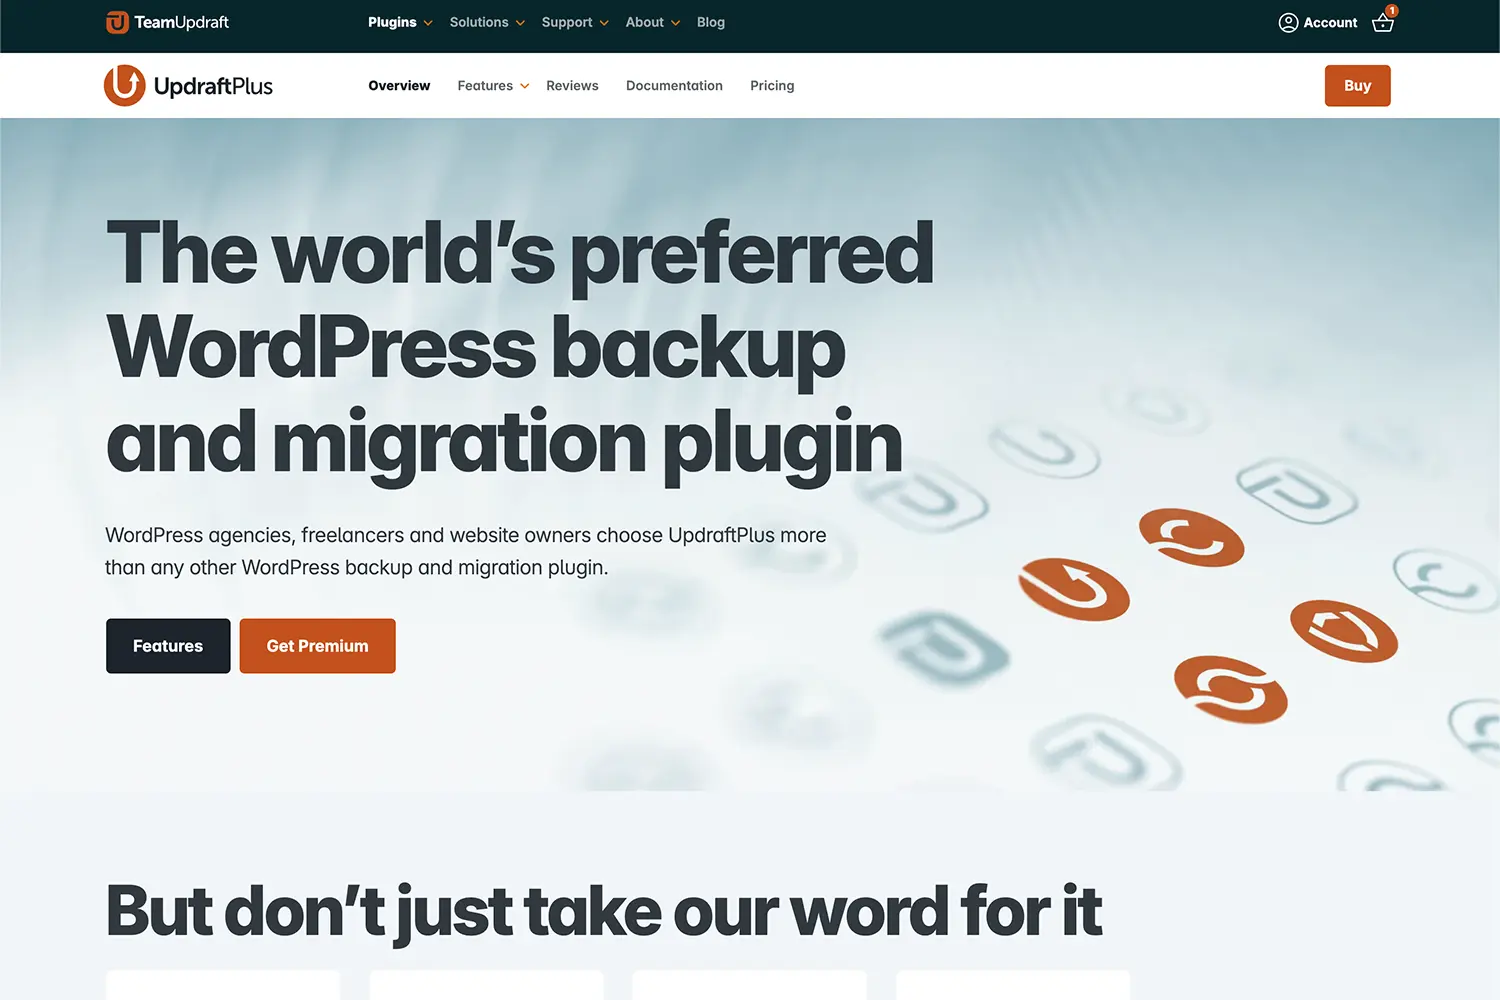1500x1000 pixels.
Task: Open the Plugins menu
Action: pyautogui.click(x=392, y=22)
